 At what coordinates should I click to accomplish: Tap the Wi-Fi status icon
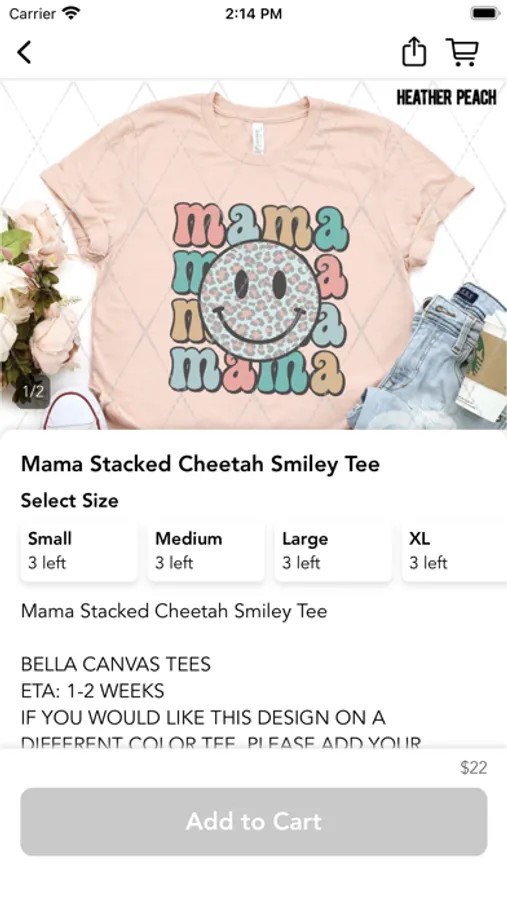coord(71,13)
